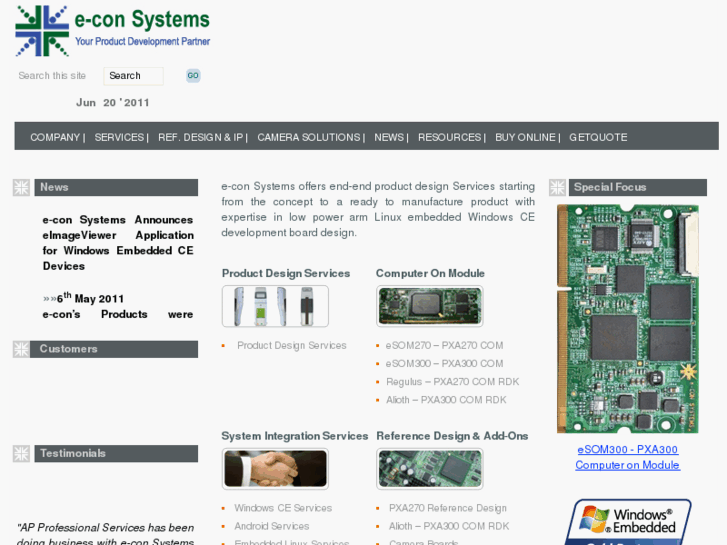The width and height of the screenshot is (727, 545).
Task: Click the Reference Design & Add-Ons heading
Action: [452, 436]
